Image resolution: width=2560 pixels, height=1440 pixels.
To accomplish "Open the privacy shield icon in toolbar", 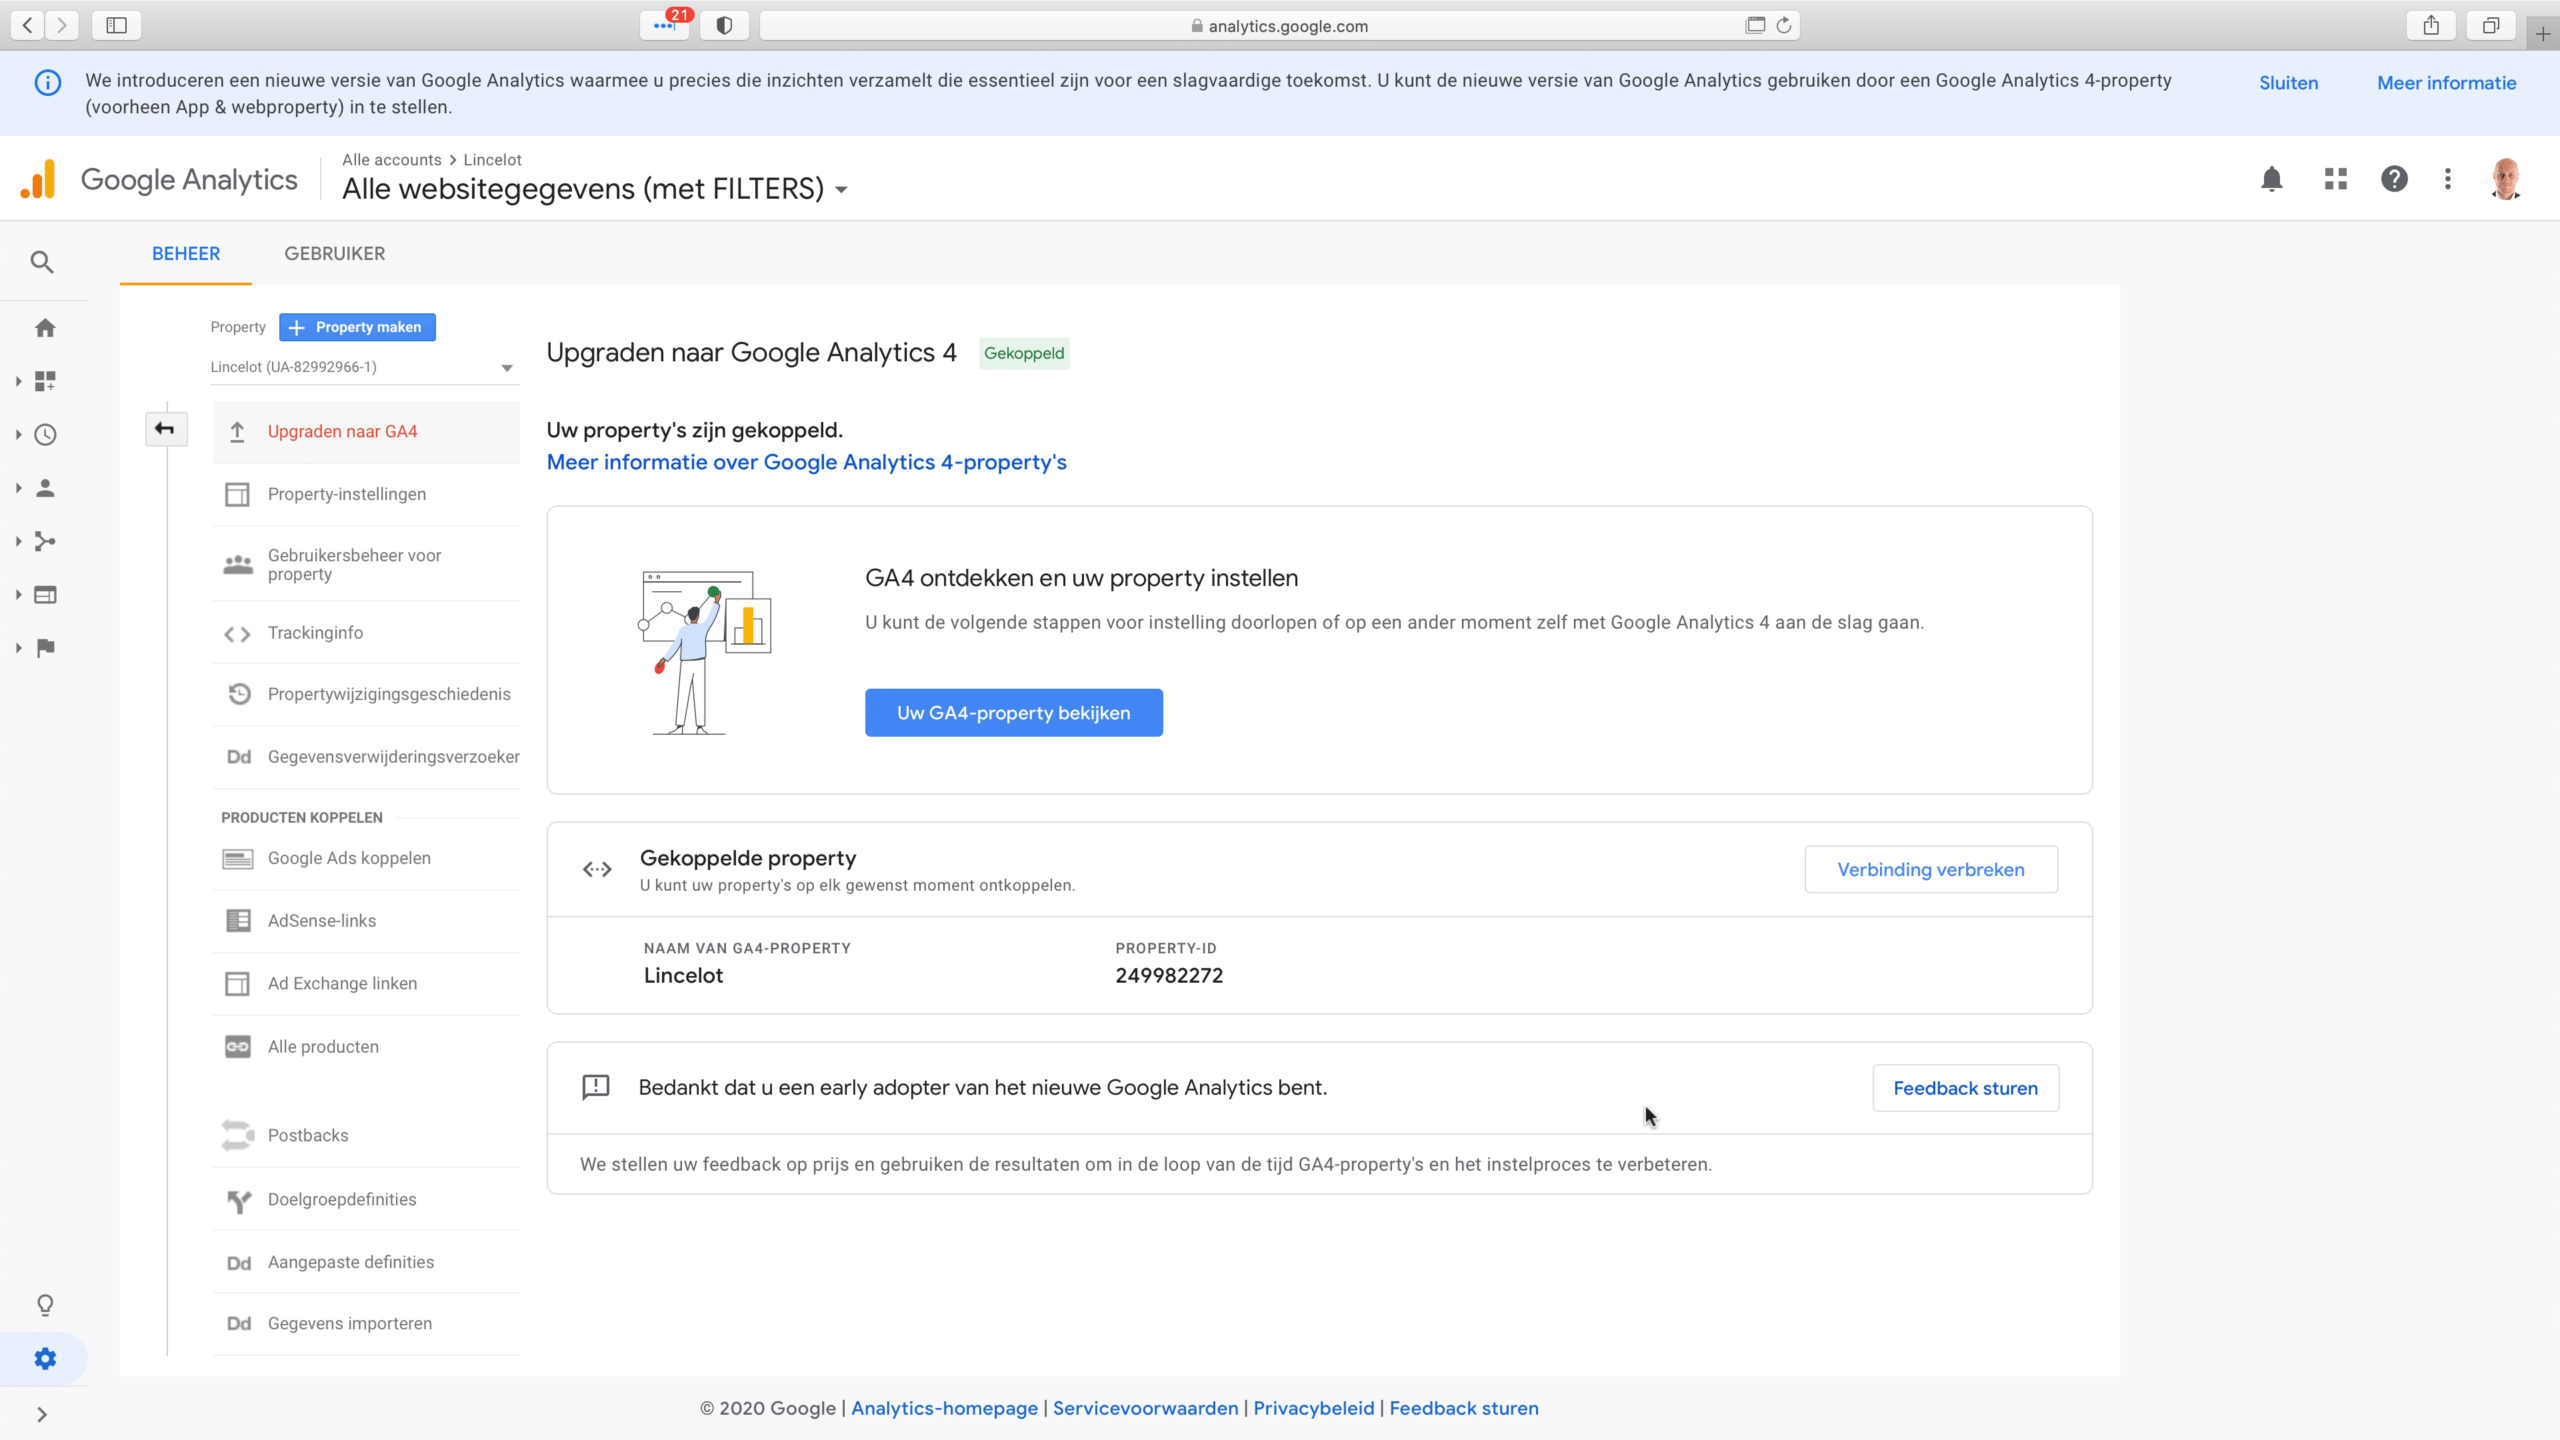I will (x=725, y=25).
